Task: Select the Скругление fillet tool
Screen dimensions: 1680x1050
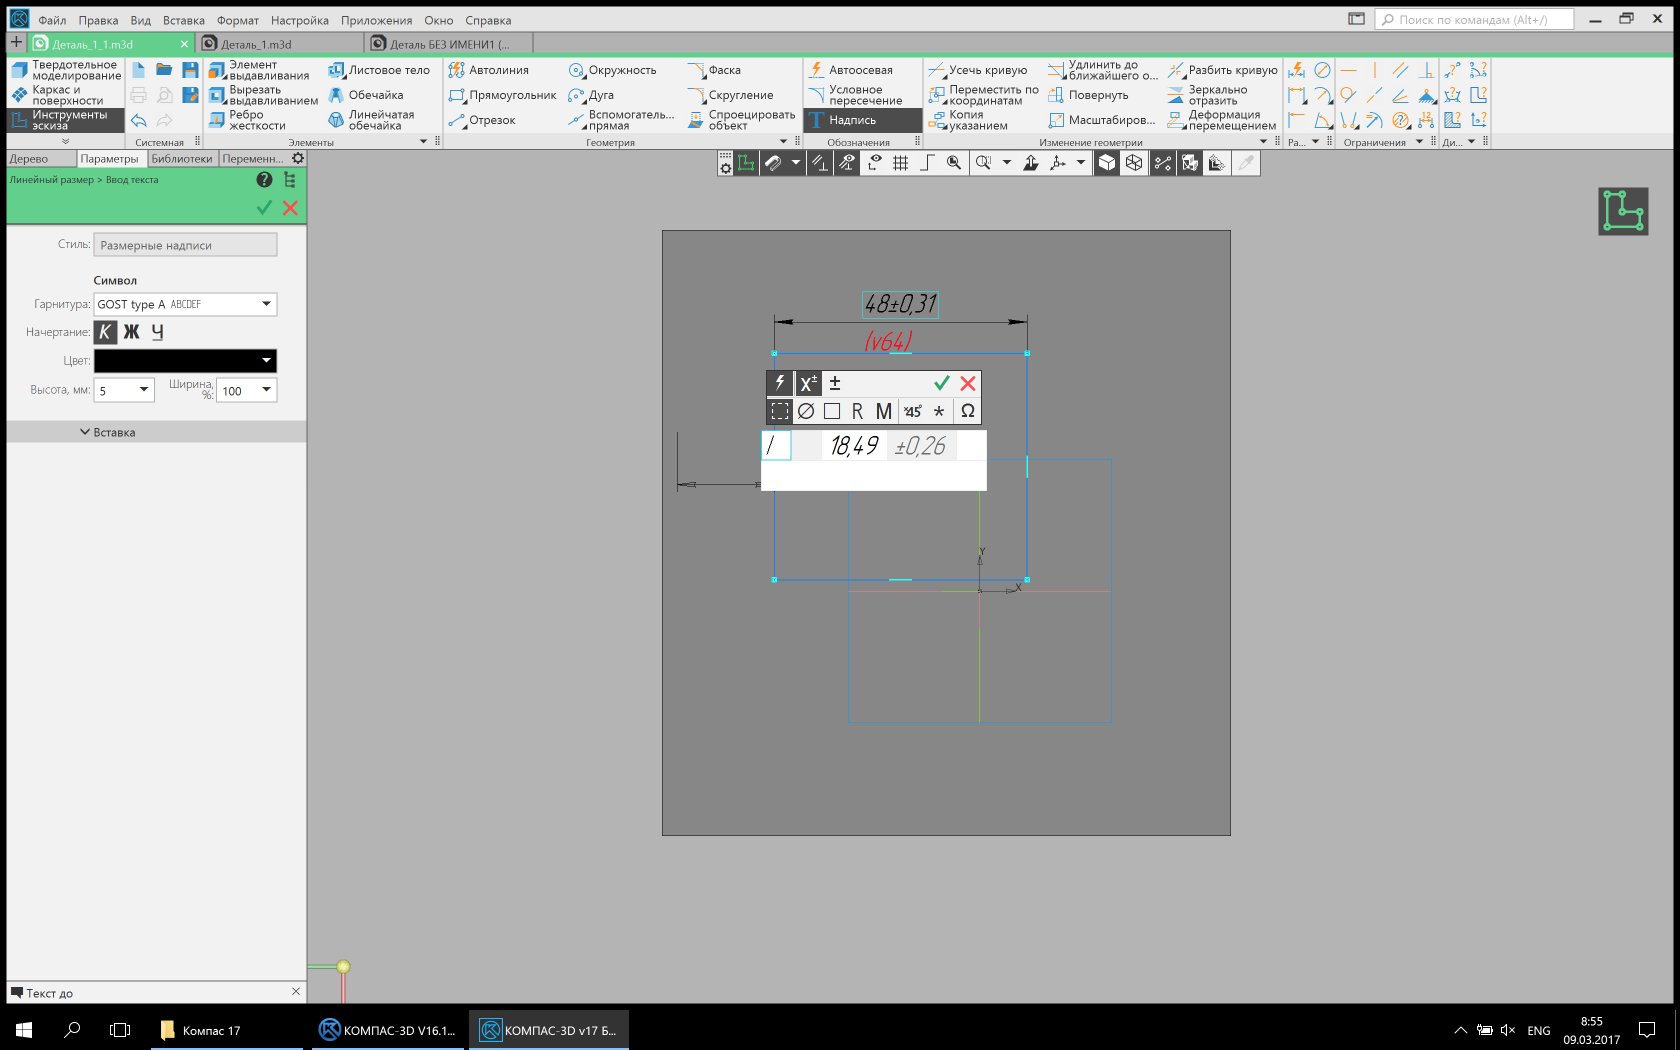Action: pyautogui.click(x=730, y=95)
